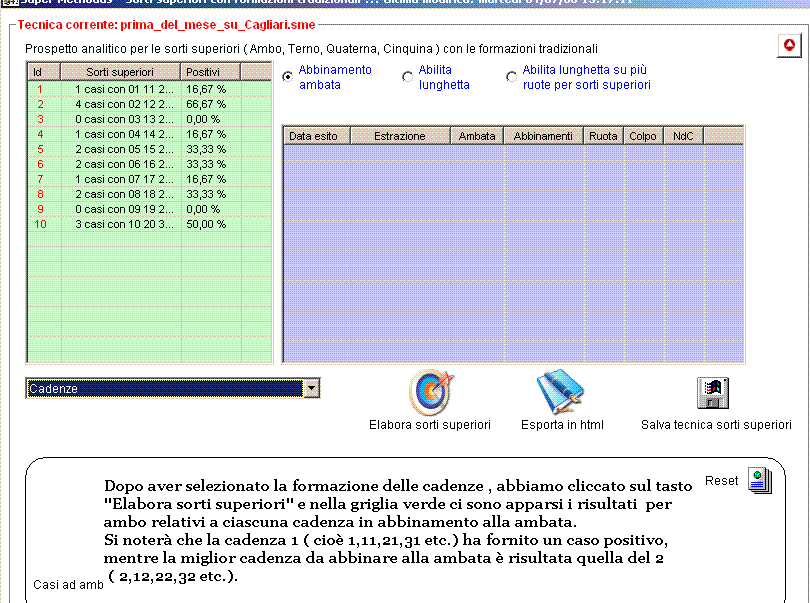
Task: Select row '2 casi con 05 15 2...'
Action: [149, 149]
